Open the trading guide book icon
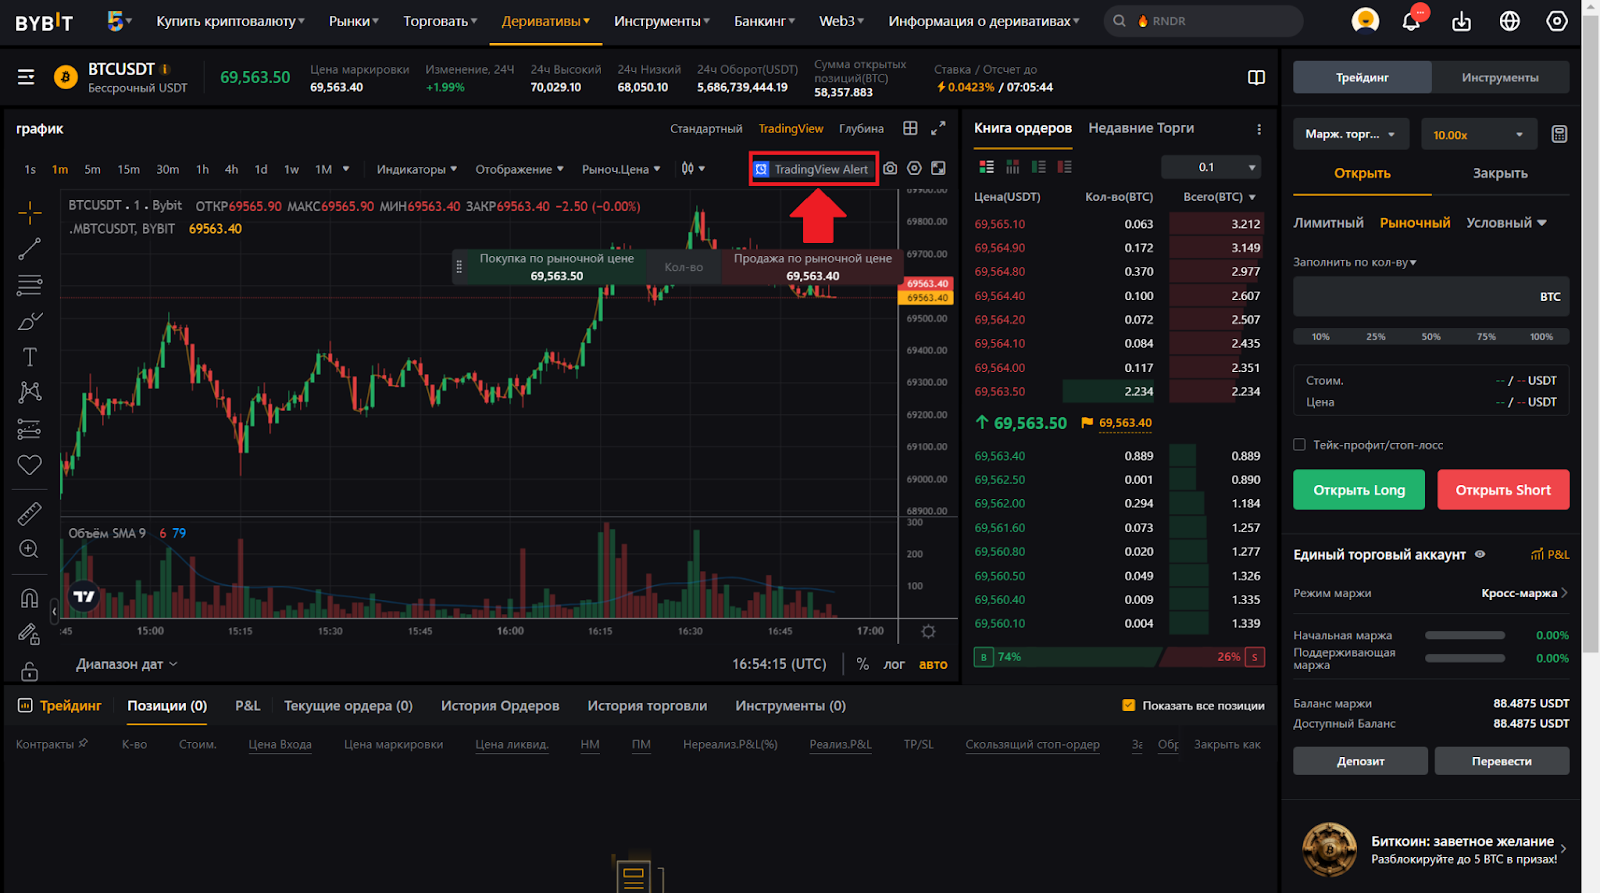The image size is (1600, 893). click(x=1257, y=78)
